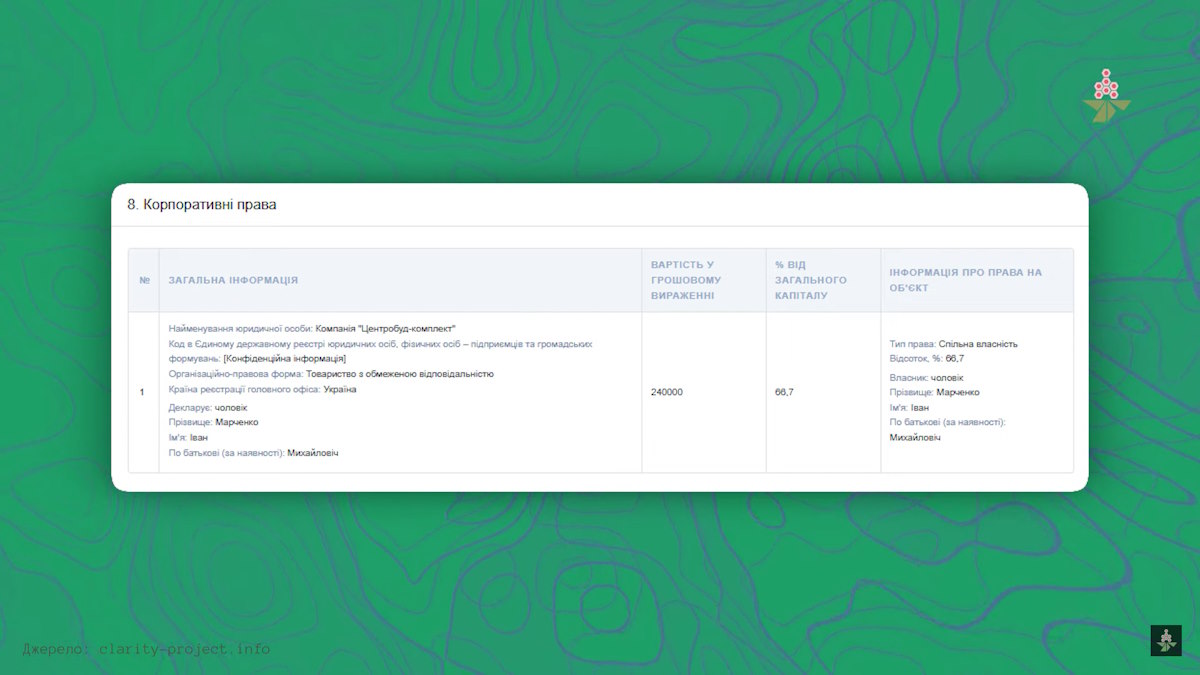Click the 240000 monetary value cell
The height and width of the screenshot is (675, 1200).
tap(667, 392)
